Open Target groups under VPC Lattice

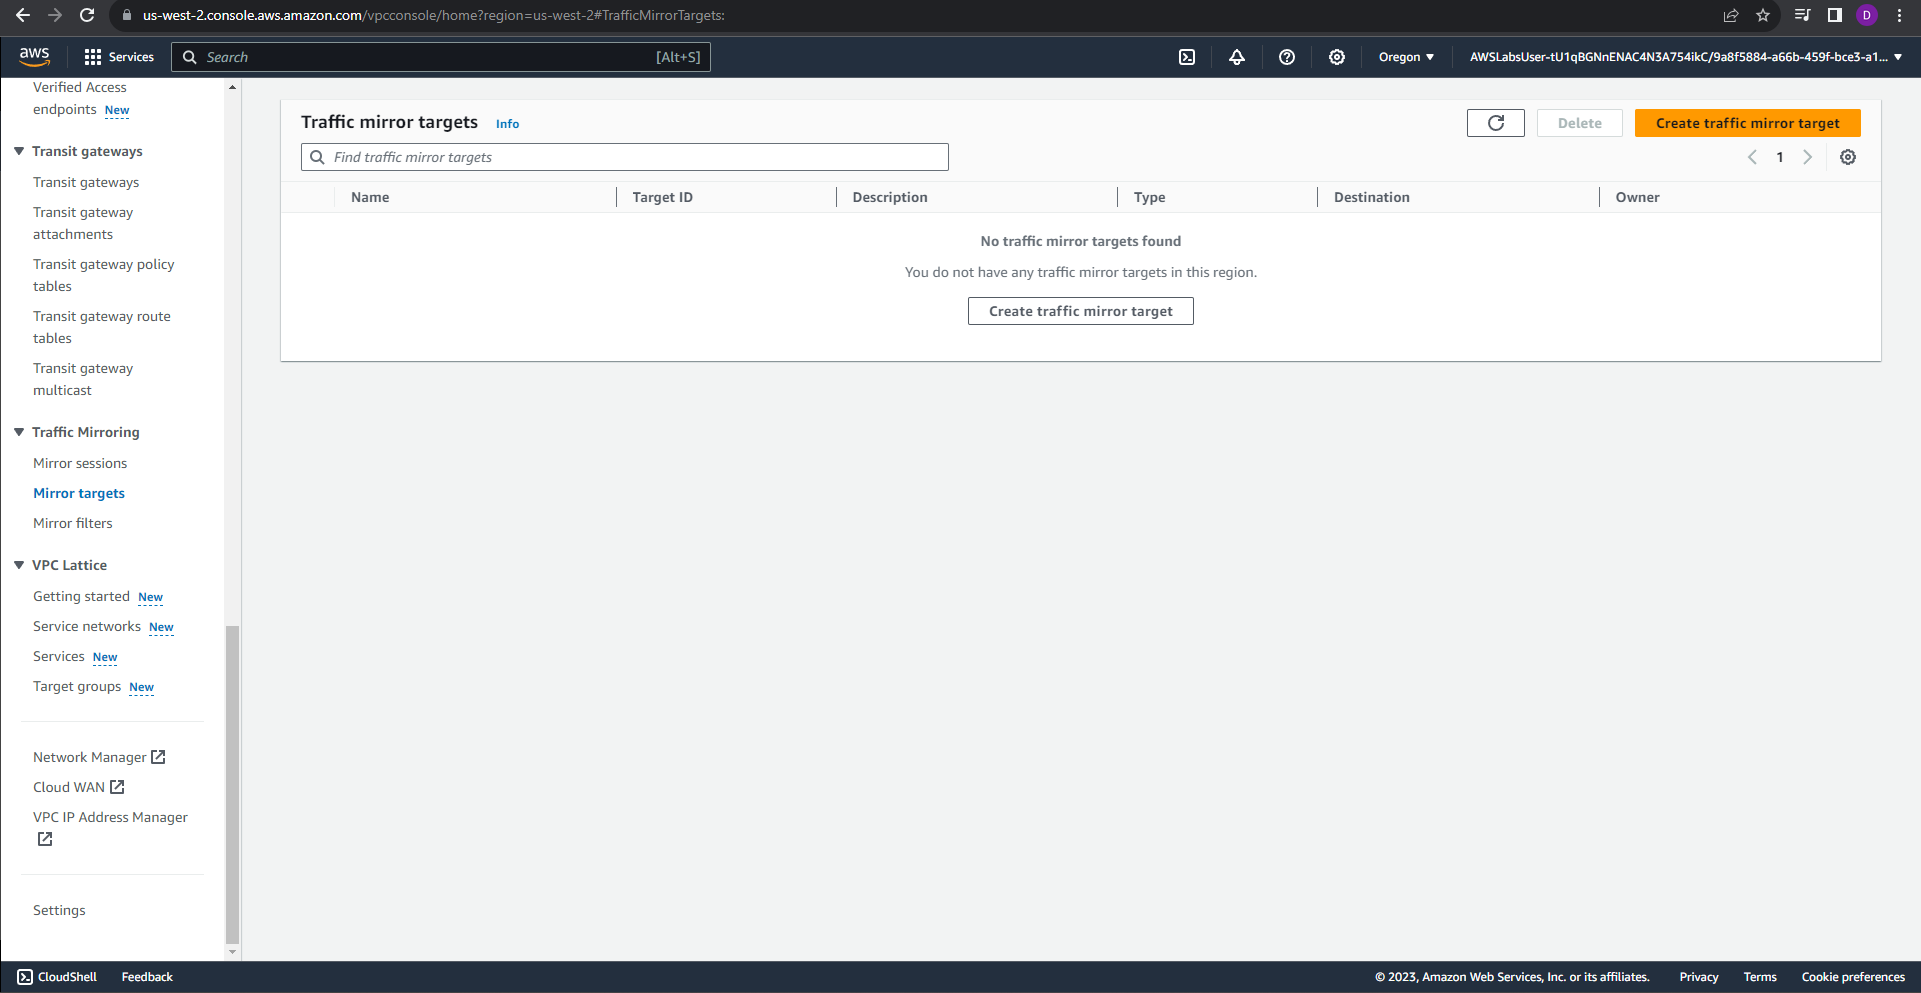(77, 686)
